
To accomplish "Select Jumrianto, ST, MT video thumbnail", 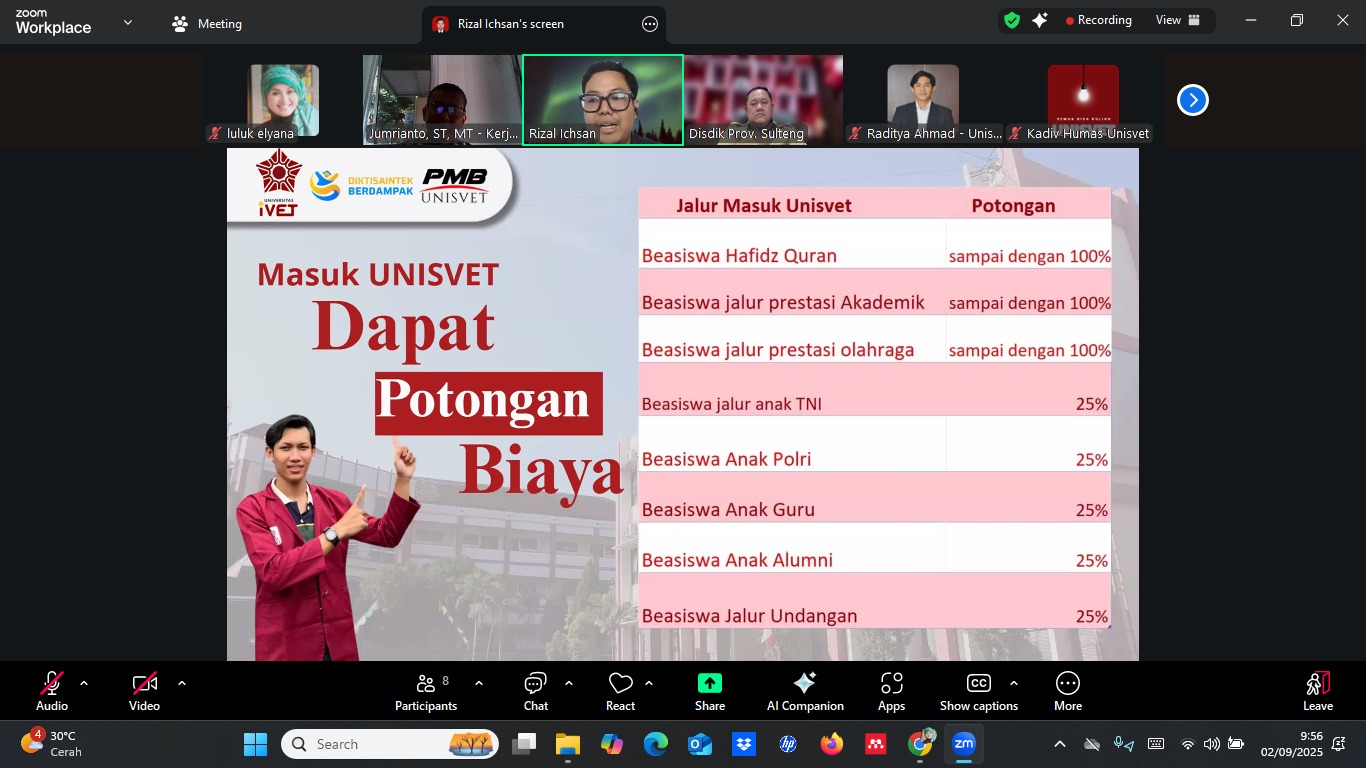I will pos(442,100).
